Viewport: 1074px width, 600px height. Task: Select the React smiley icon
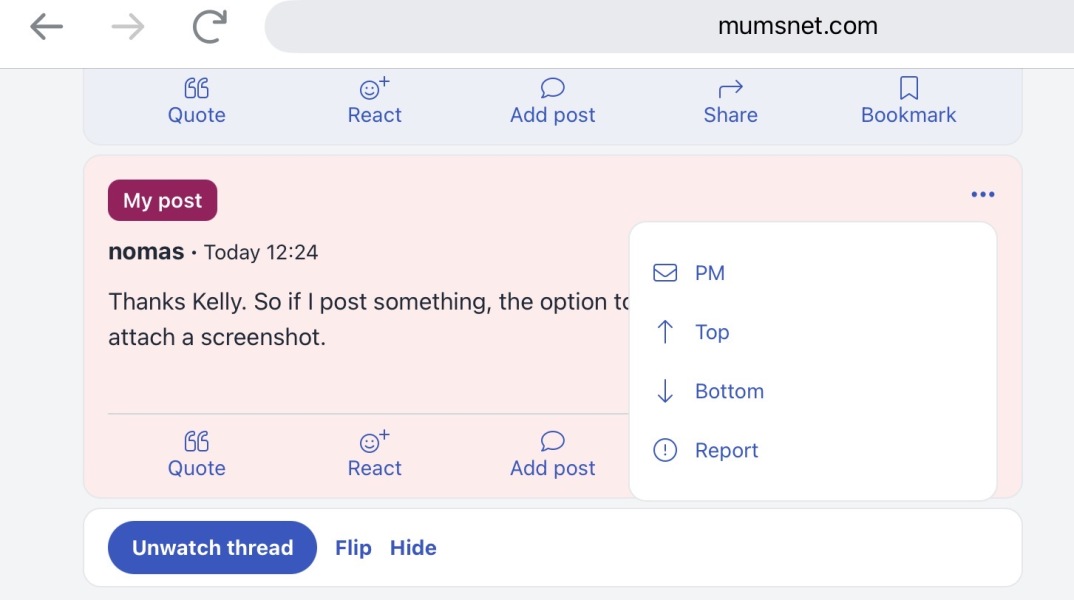(374, 88)
